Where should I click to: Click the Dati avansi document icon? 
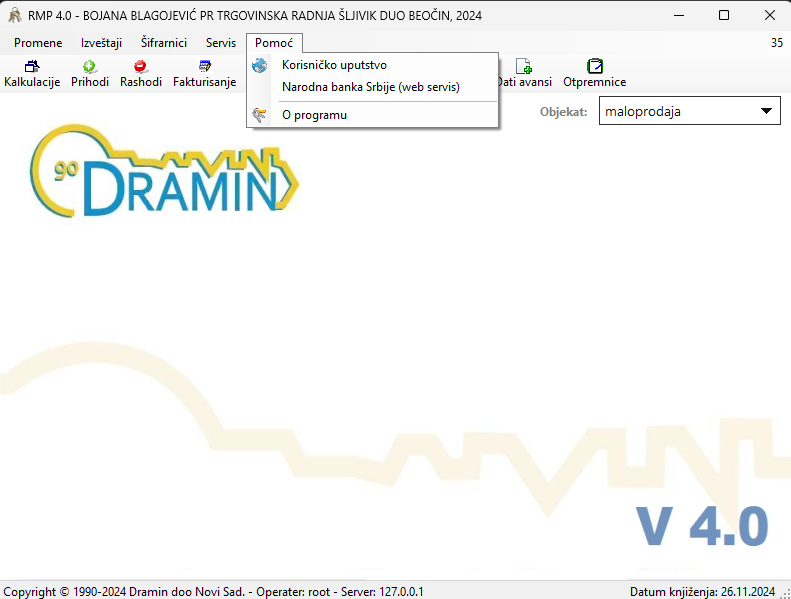click(524, 66)
